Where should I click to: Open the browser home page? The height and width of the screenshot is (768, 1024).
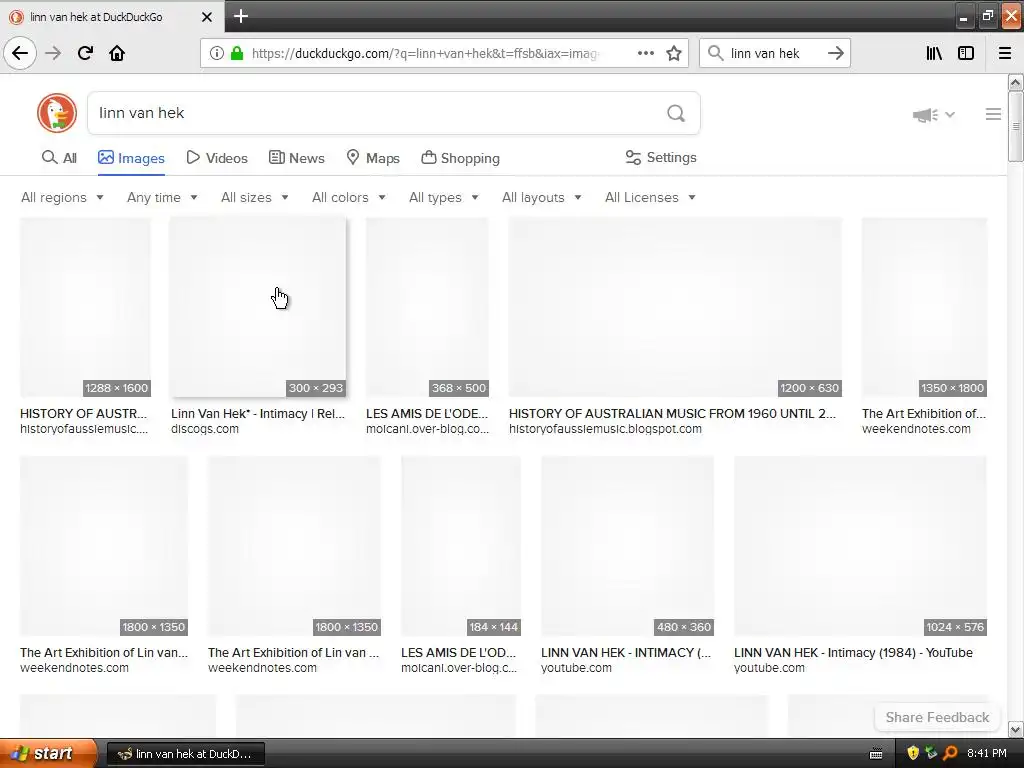pyautogui.click(x=117, y=53)
